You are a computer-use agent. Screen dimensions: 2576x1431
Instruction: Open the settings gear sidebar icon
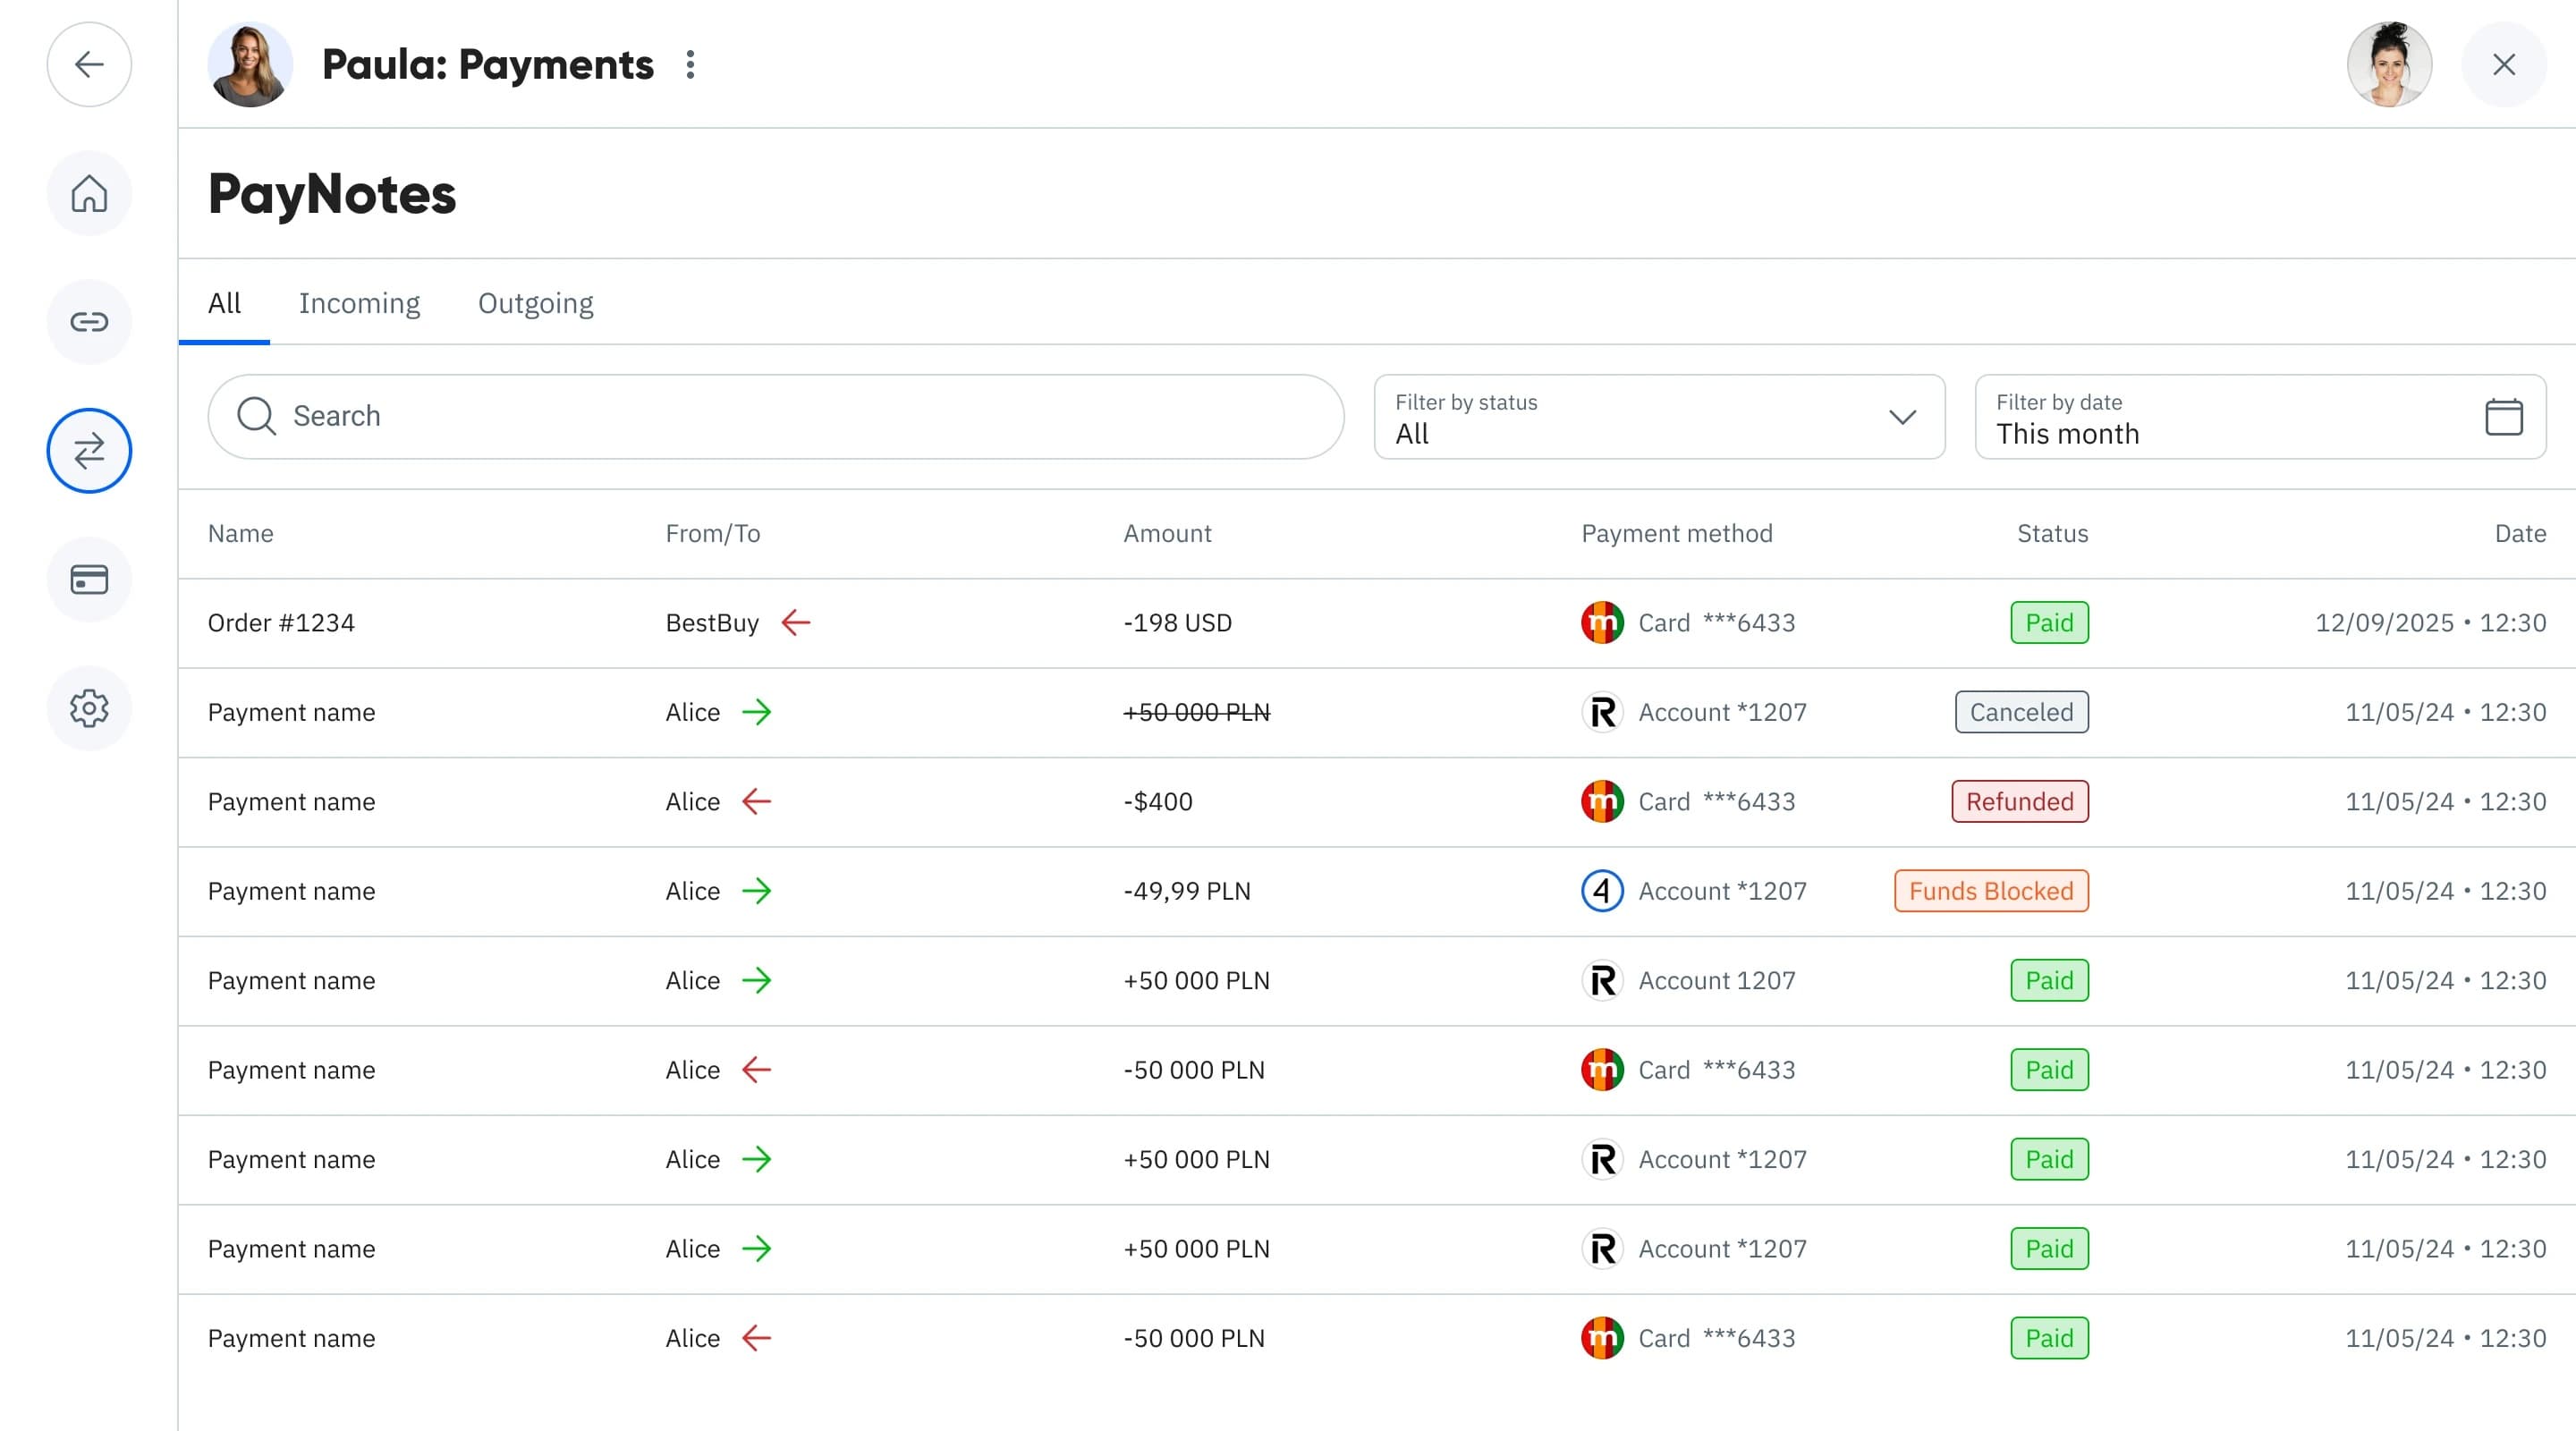pos(89,708)
